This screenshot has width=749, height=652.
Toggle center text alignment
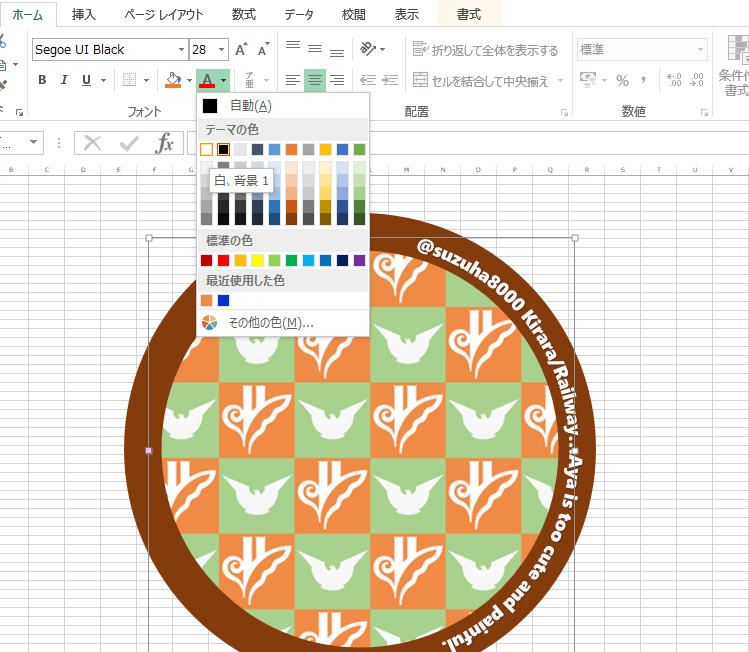point(315,80)
